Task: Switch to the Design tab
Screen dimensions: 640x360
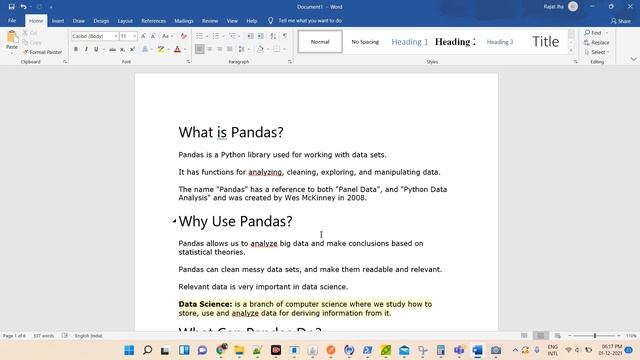Action: (x=101, y=21)
